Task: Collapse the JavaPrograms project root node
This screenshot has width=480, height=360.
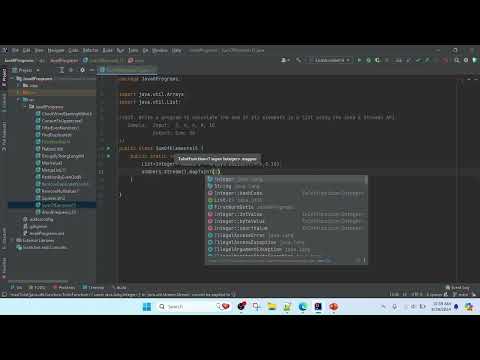Action: [13, 79]
